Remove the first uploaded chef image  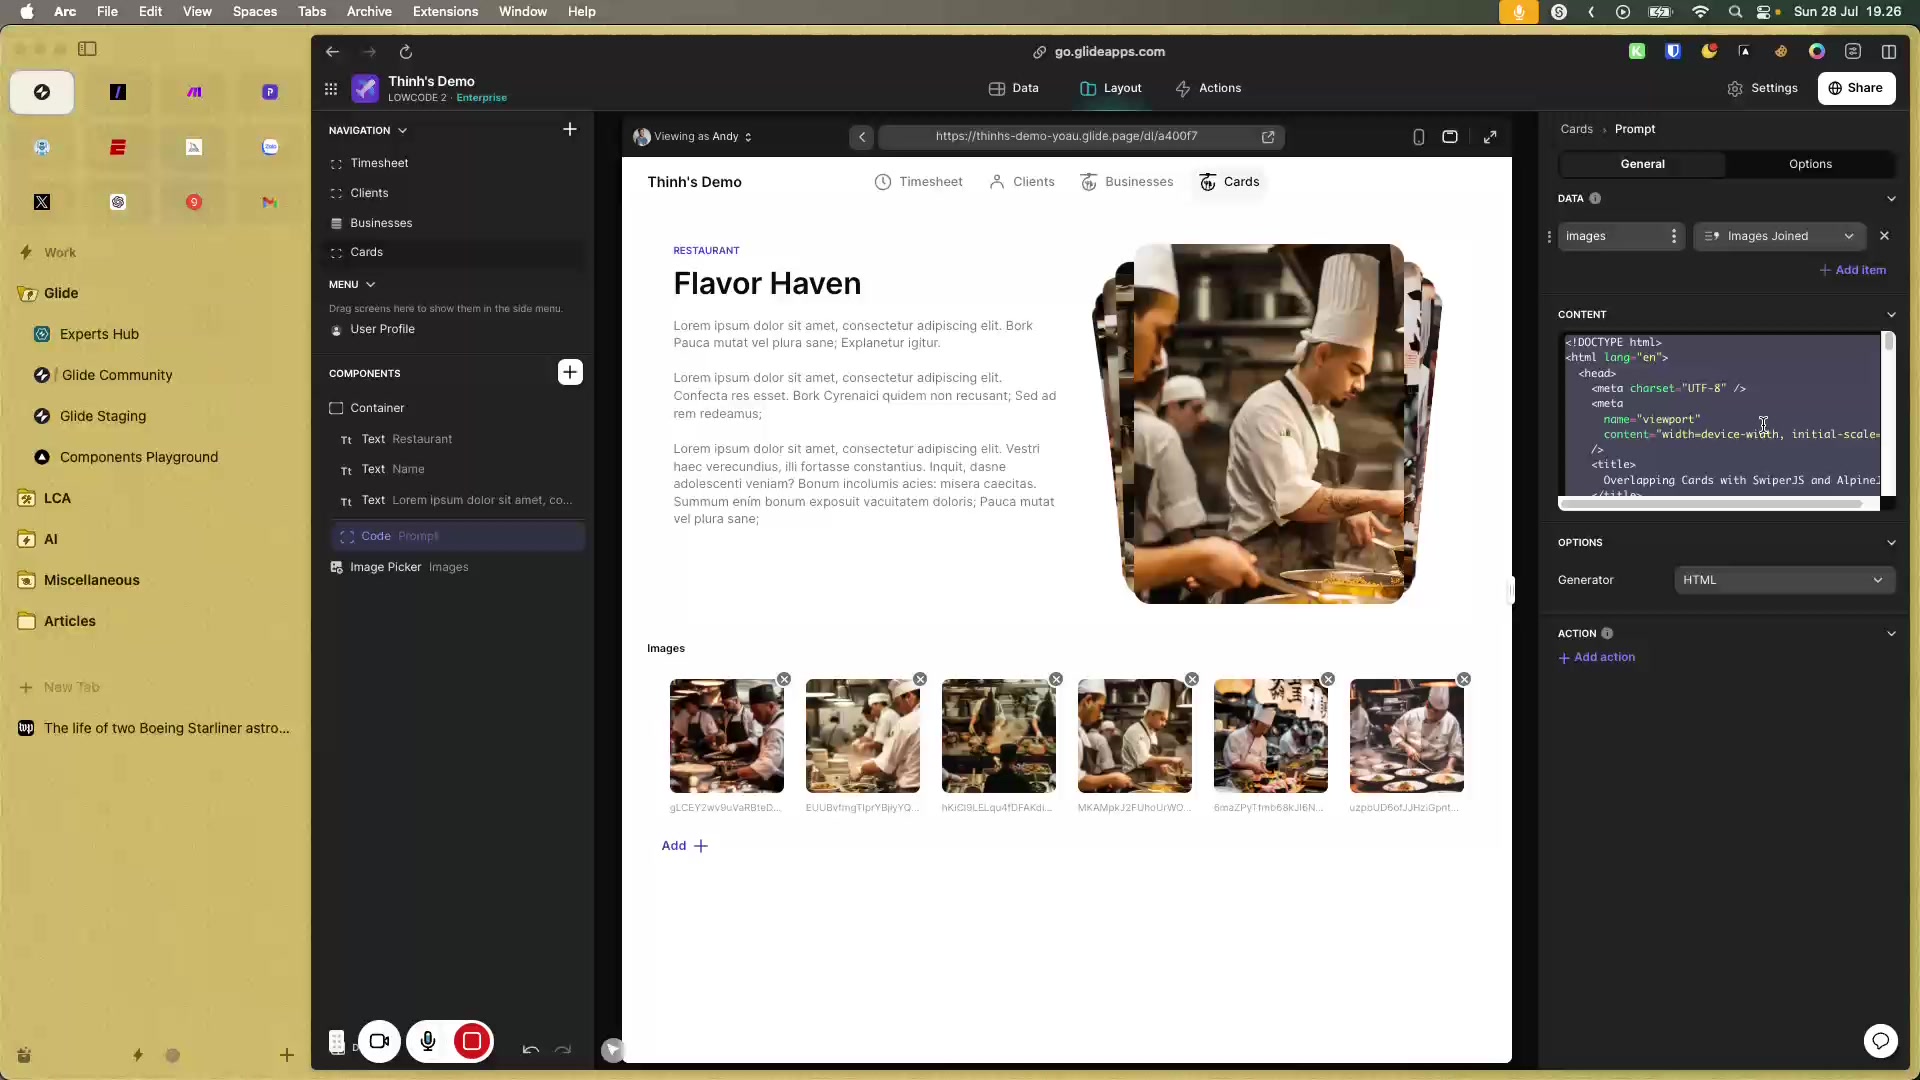tap(784, 679)
